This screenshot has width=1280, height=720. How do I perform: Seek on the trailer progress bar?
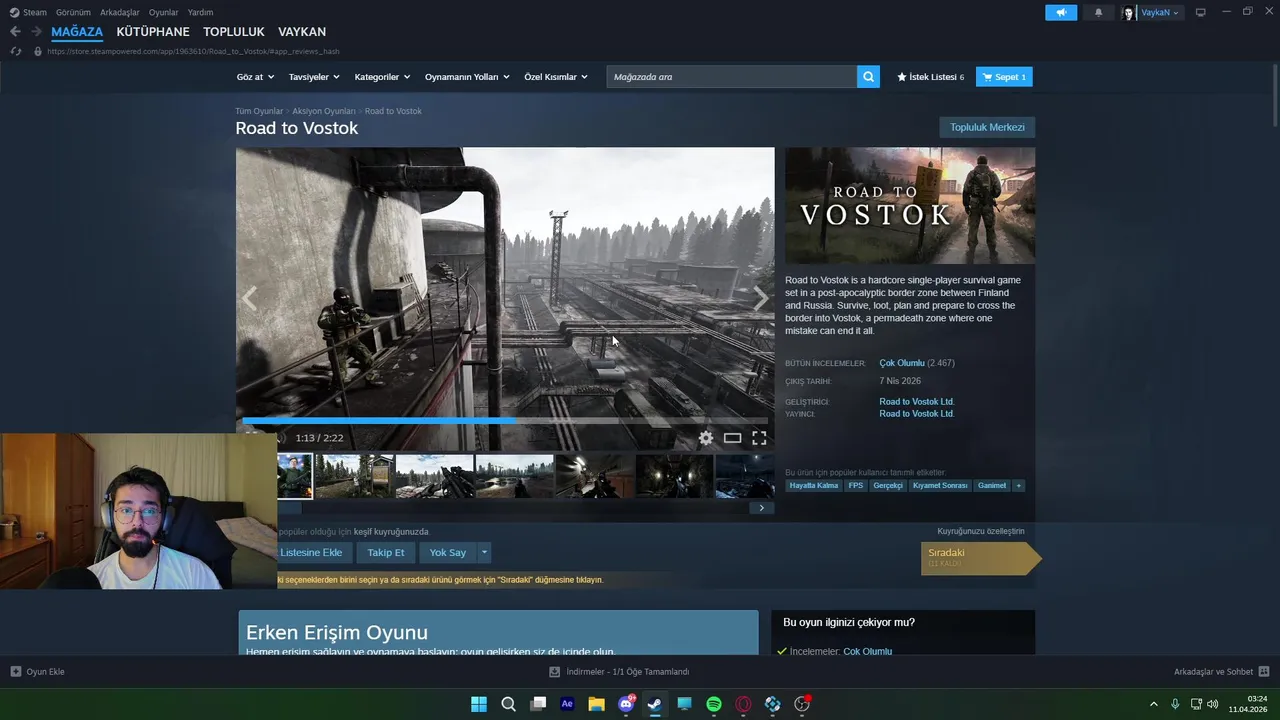(505, 421)
